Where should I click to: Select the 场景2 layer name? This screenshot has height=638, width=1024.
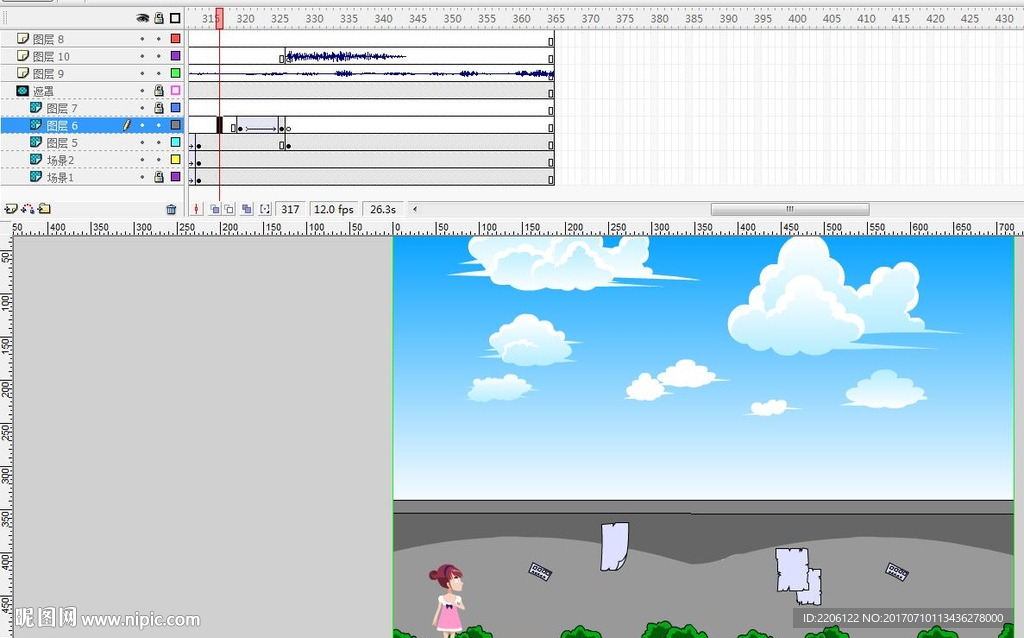coord(60,160)
